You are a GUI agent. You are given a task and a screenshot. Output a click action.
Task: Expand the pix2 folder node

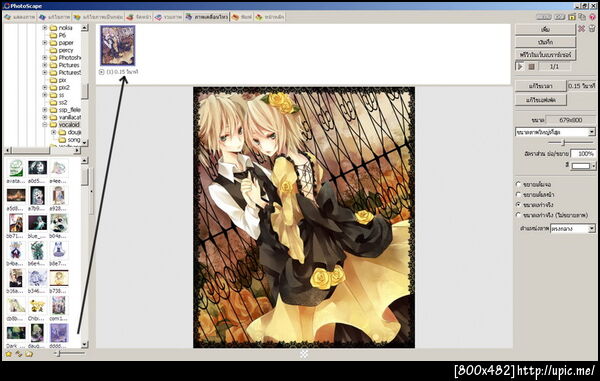coord(45,87)
